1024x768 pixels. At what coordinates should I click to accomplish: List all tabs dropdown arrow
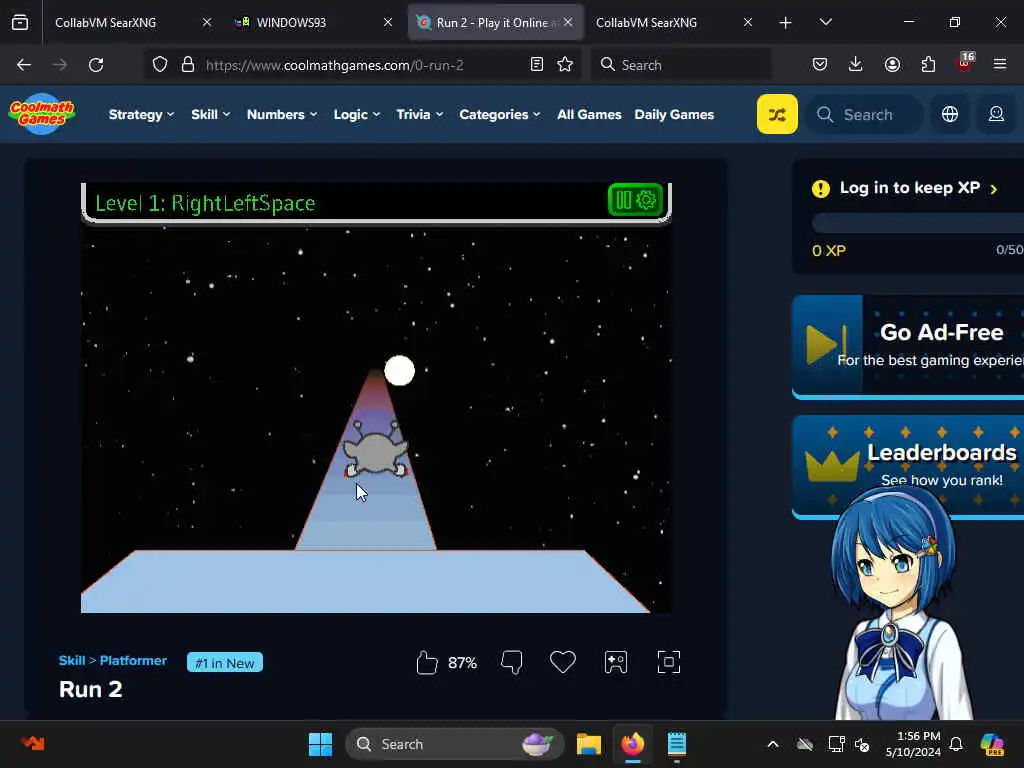click(x=825, y=22)
